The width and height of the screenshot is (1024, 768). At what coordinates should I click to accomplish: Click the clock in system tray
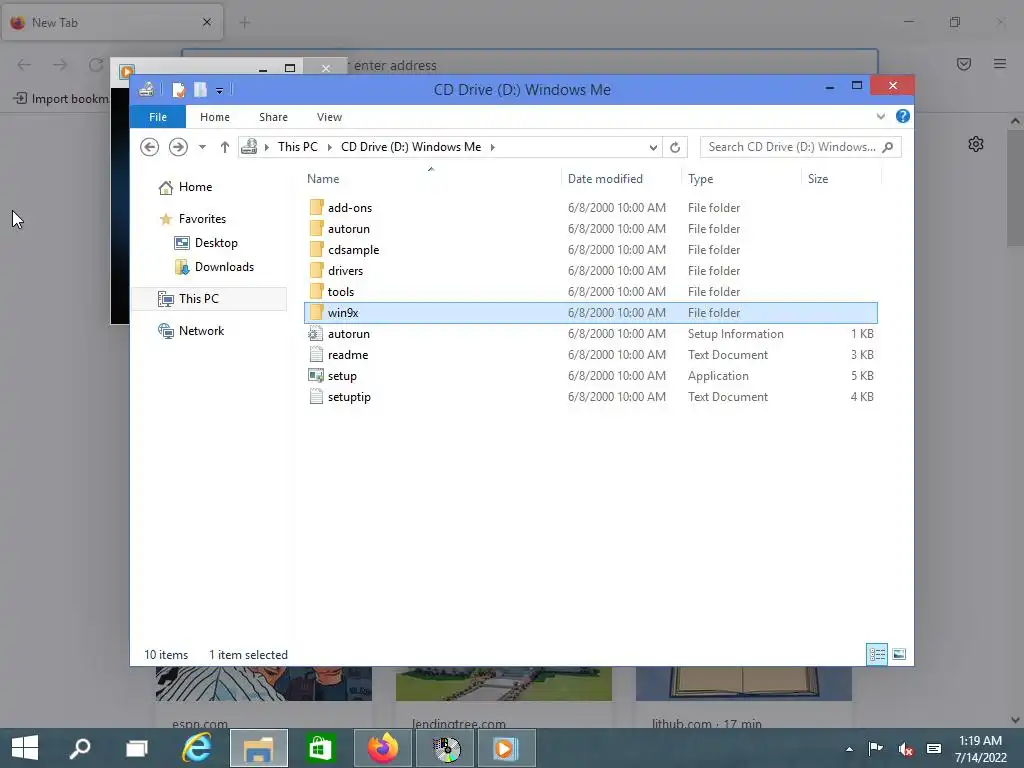[980, 748]
